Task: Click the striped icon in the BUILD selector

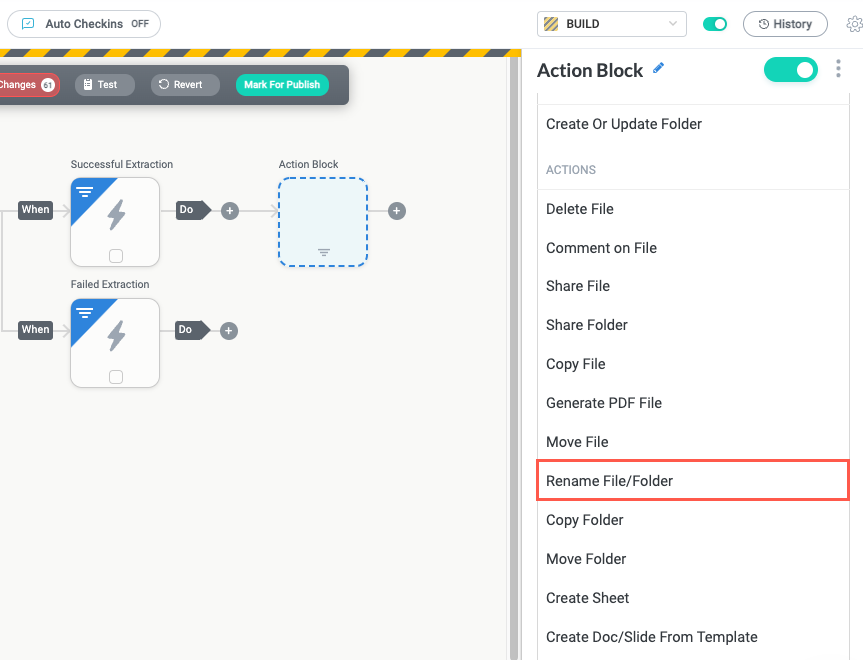Action: [x=551, y=23]
